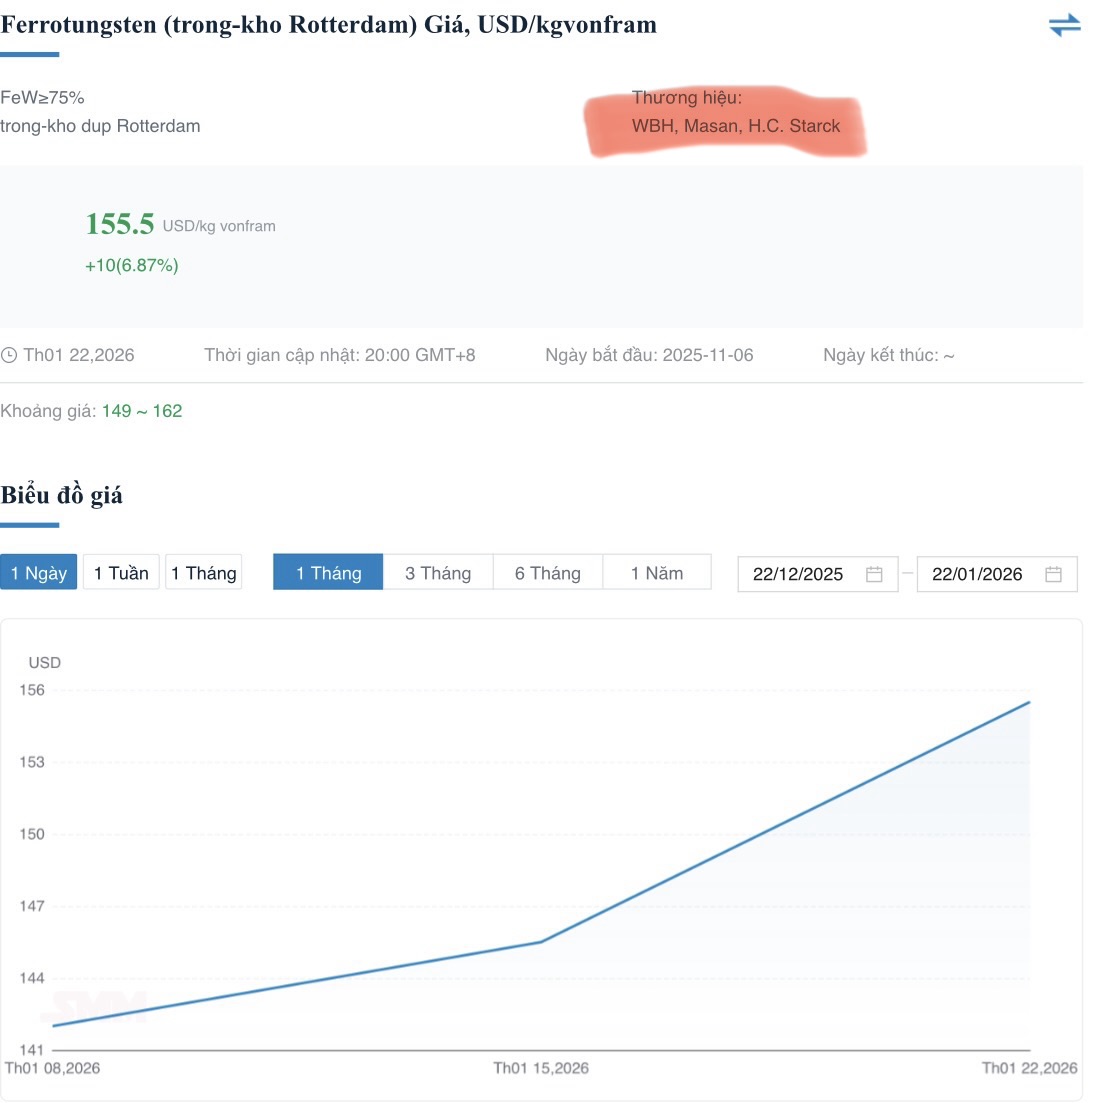Viewport: 1099px width, 1103px height.
Task: Click the 155.5 price value
Action: coord(120,224)
